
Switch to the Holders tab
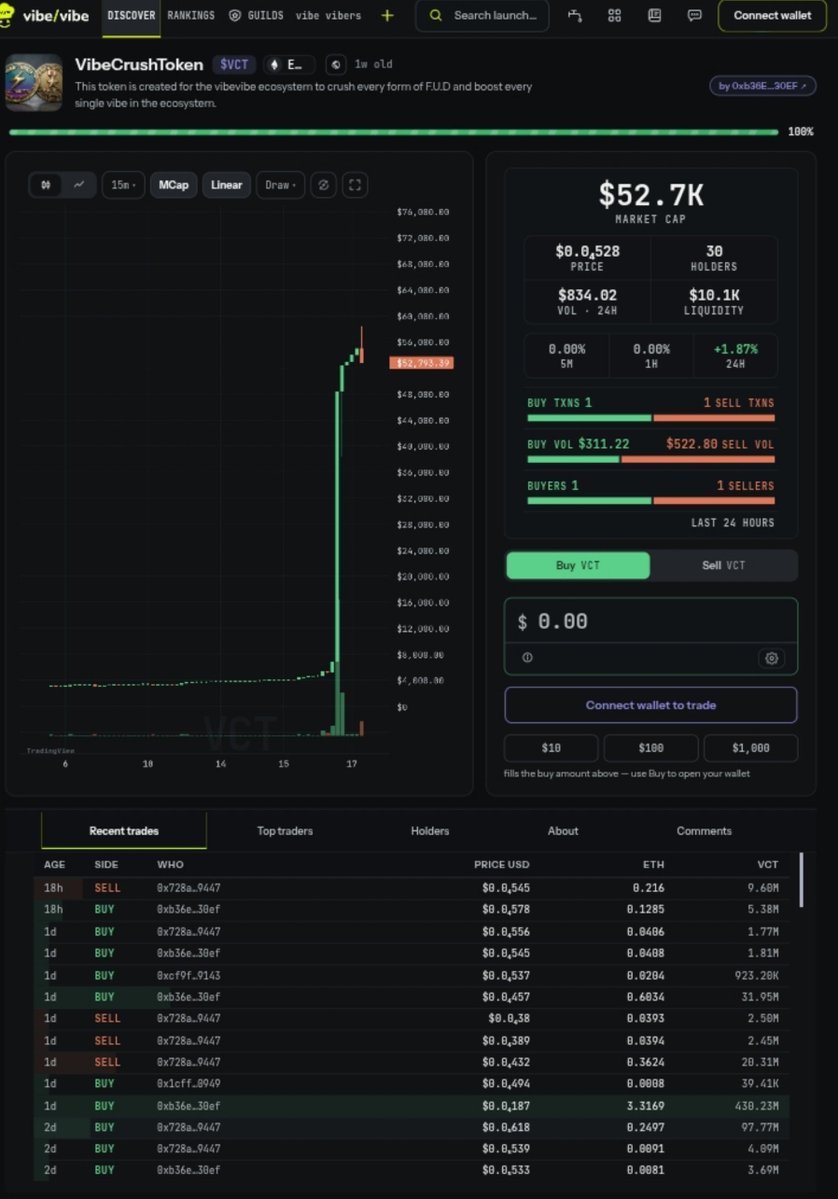pos(430,830)
